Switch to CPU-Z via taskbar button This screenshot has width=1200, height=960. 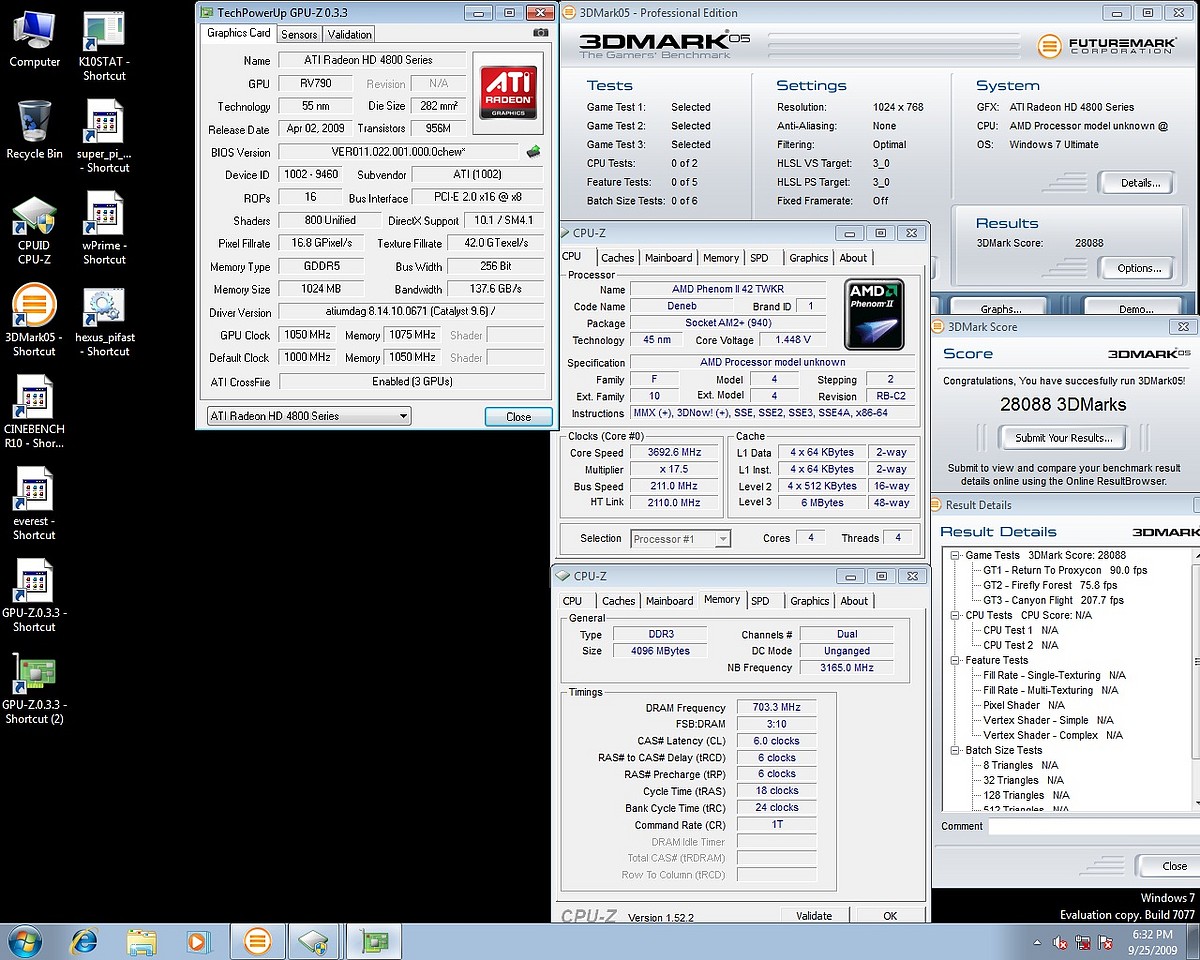point(315,941)
